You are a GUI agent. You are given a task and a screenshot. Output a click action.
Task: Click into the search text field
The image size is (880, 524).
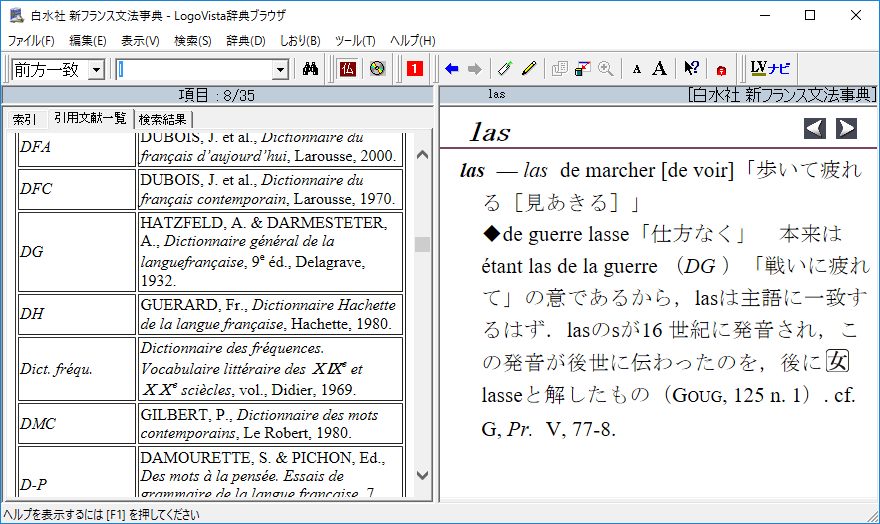[x=194, y=70]
